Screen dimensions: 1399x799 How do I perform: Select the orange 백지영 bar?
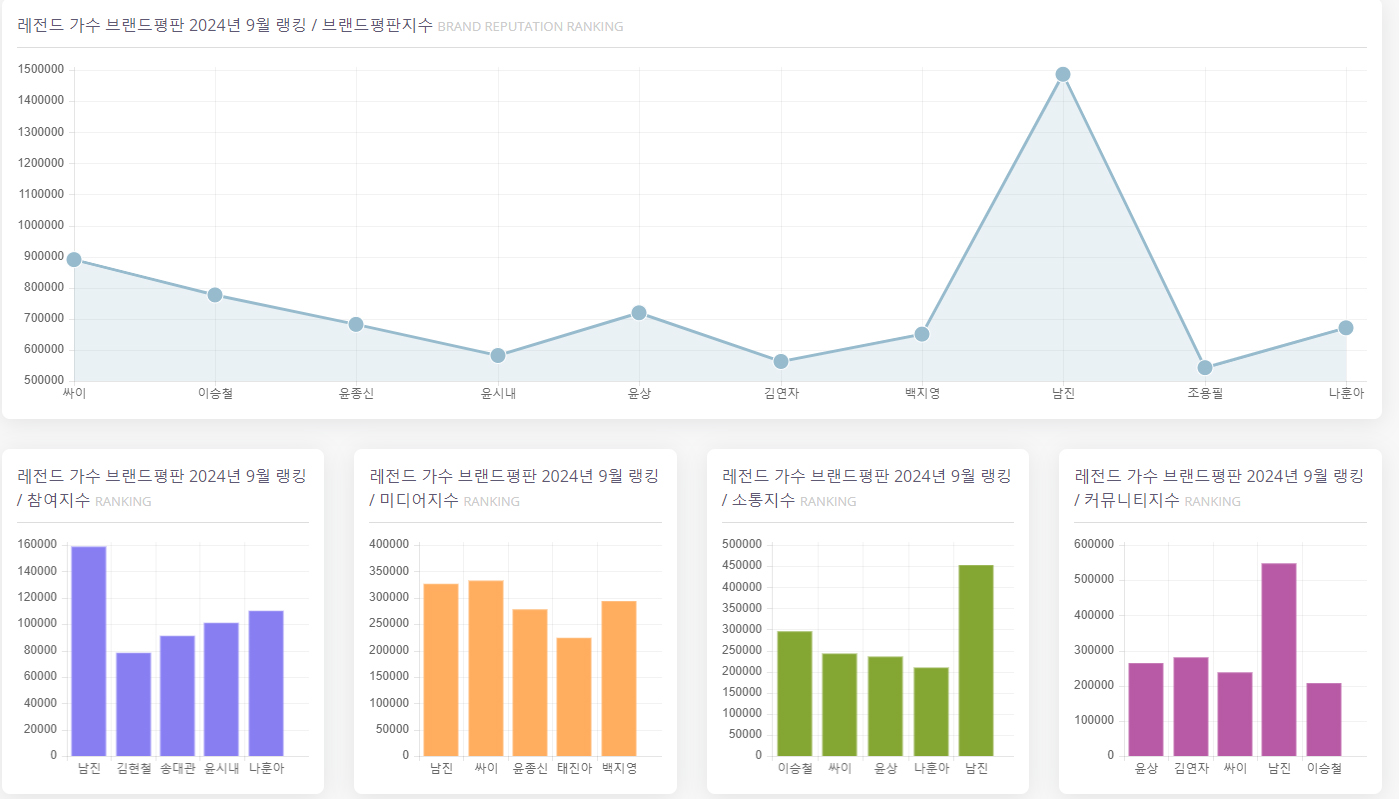click(x=619, y=678)
